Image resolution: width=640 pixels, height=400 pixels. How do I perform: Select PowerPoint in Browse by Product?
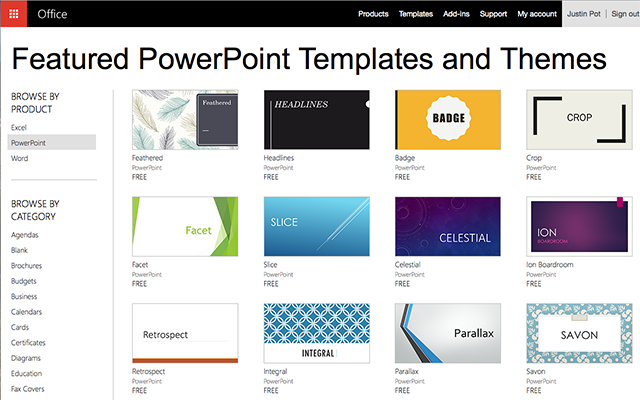coord(52,142)
